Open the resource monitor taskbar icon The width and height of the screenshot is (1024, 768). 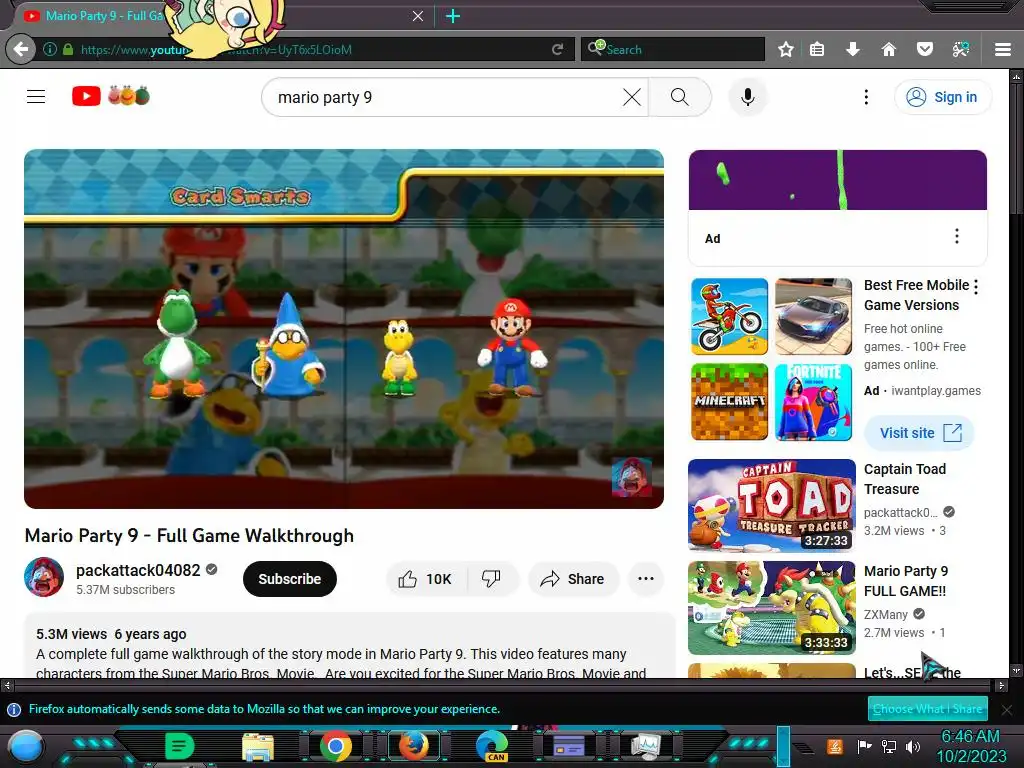coord(645,746)
